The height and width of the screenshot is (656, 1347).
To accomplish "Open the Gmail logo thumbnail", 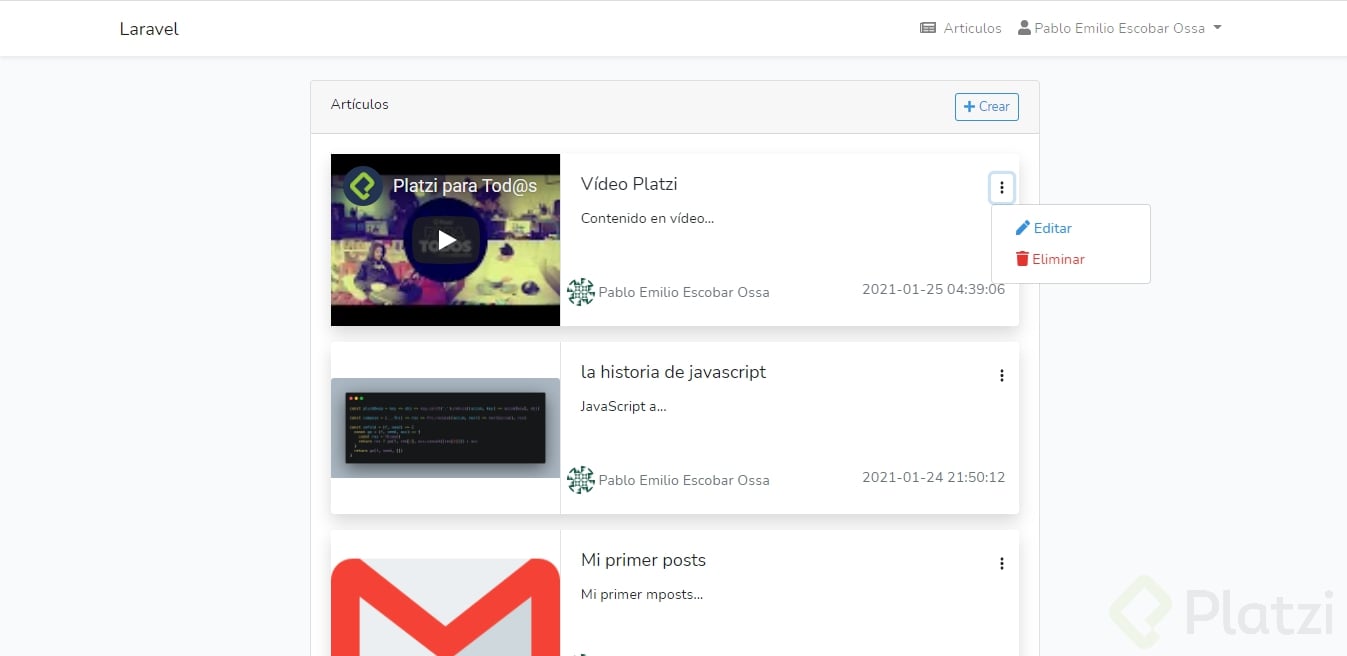I will [445, 607].
